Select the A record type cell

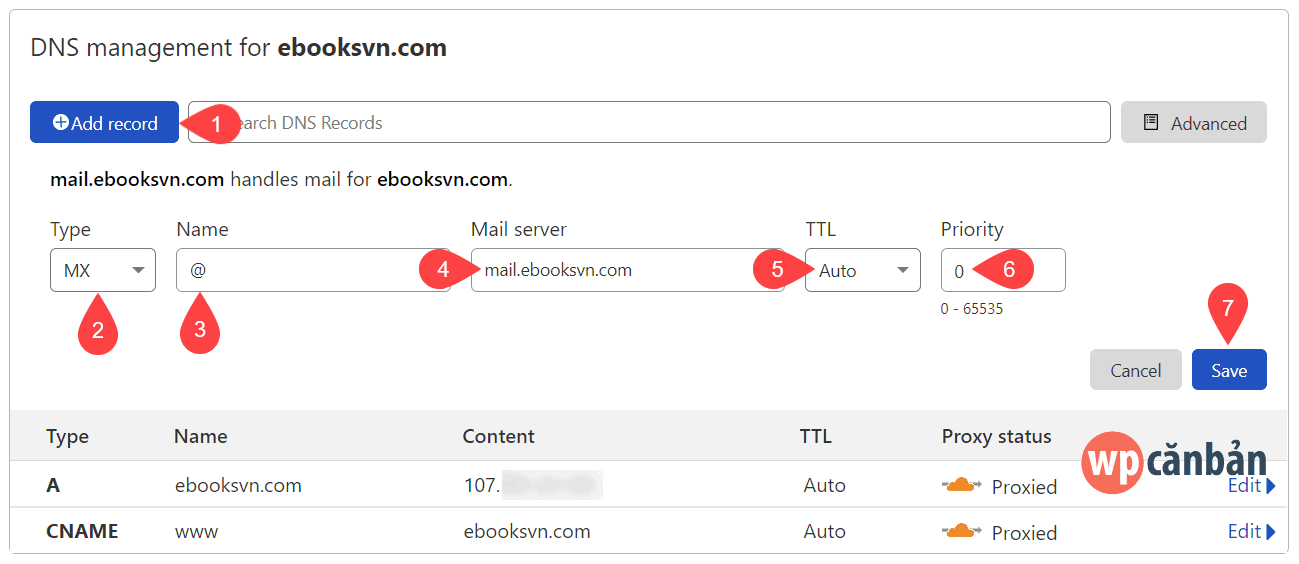coord(53,486)
